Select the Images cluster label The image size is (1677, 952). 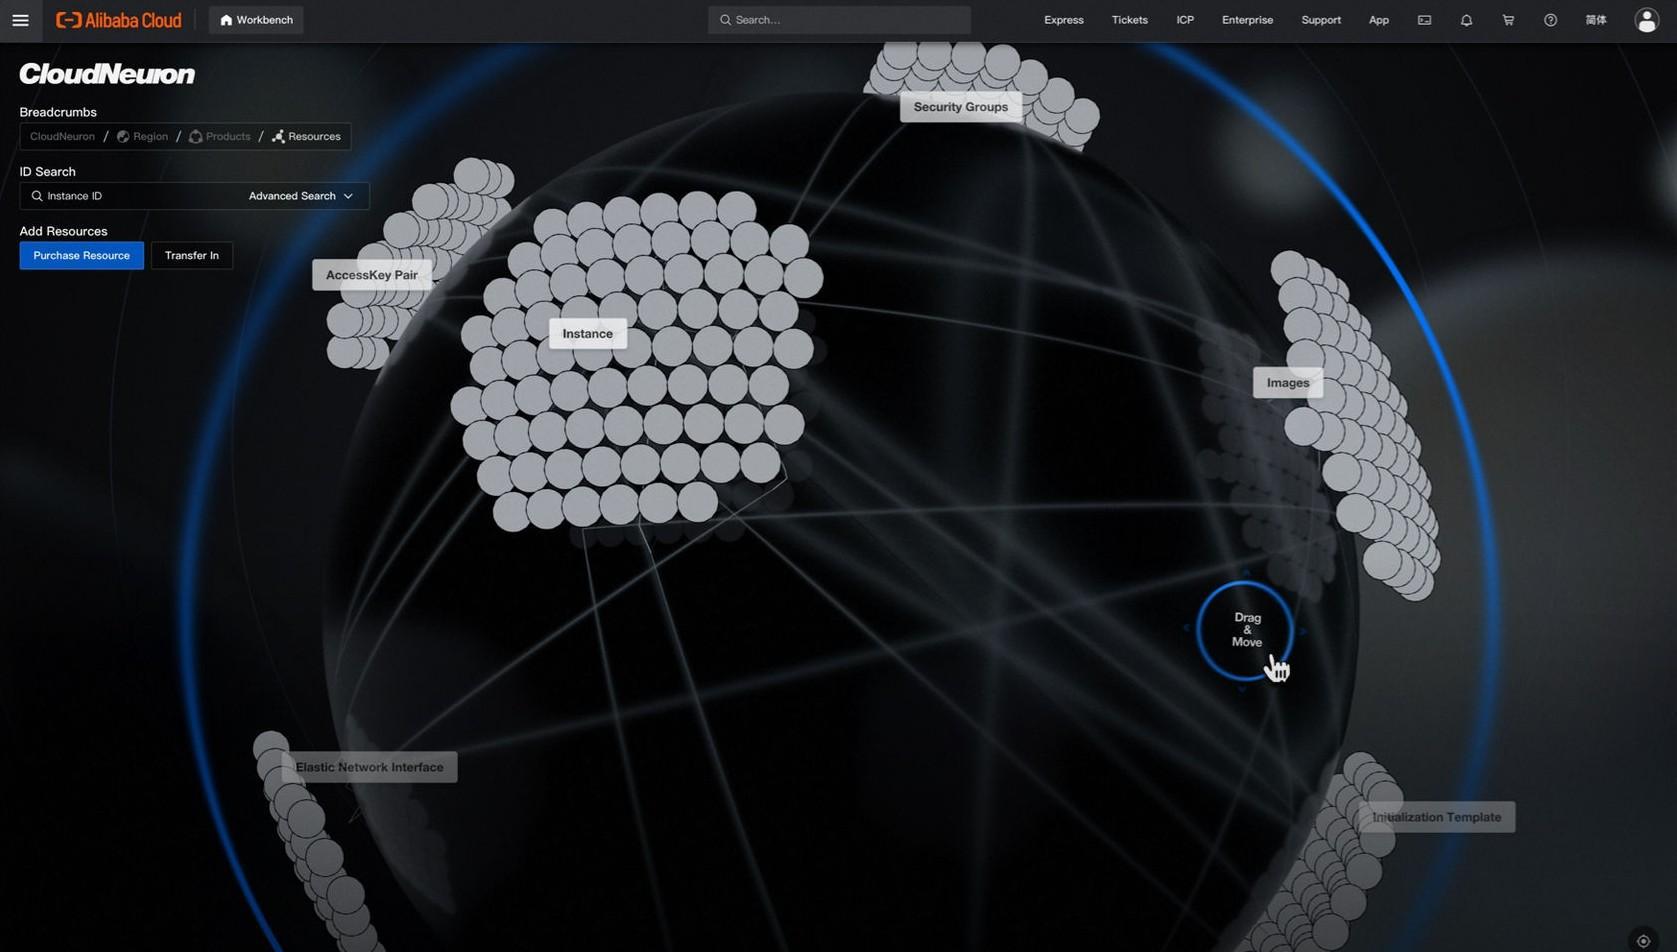pyautogui.click(x=1287, y=383)
